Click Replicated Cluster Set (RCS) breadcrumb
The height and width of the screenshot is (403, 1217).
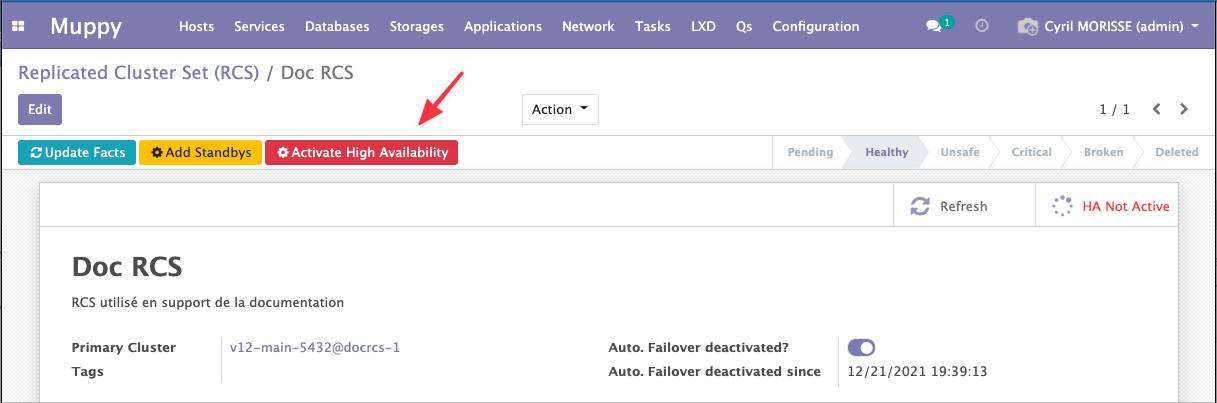[x=138, y=73]
